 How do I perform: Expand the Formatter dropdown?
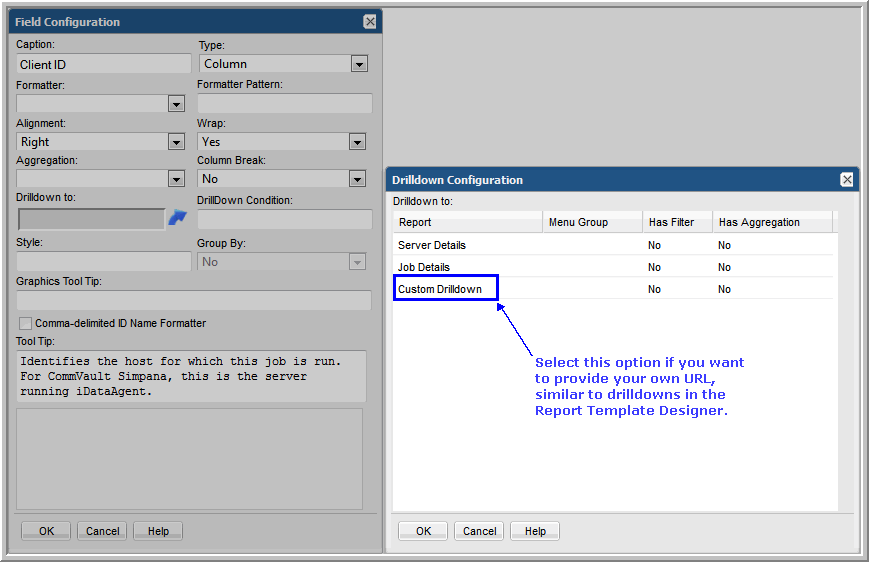click(176, 103)
